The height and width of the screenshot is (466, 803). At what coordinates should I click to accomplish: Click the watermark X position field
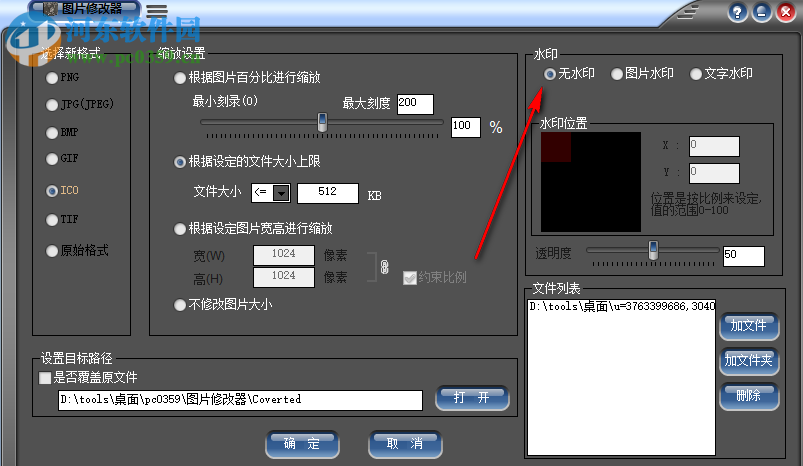[714, 146]
